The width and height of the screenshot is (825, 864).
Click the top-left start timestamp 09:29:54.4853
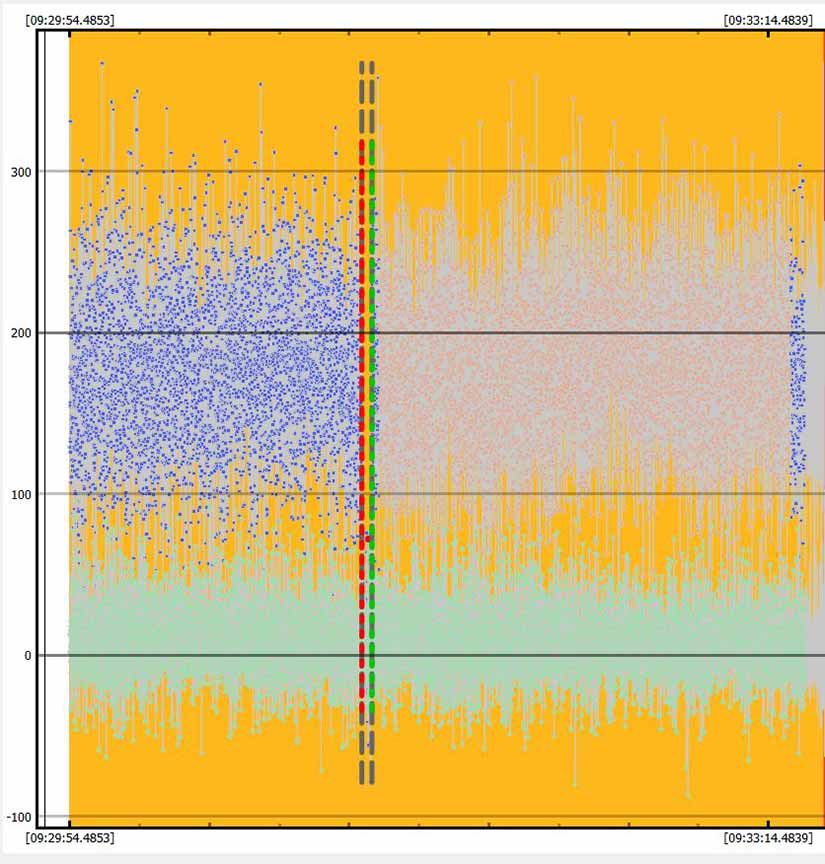[70, 20]
